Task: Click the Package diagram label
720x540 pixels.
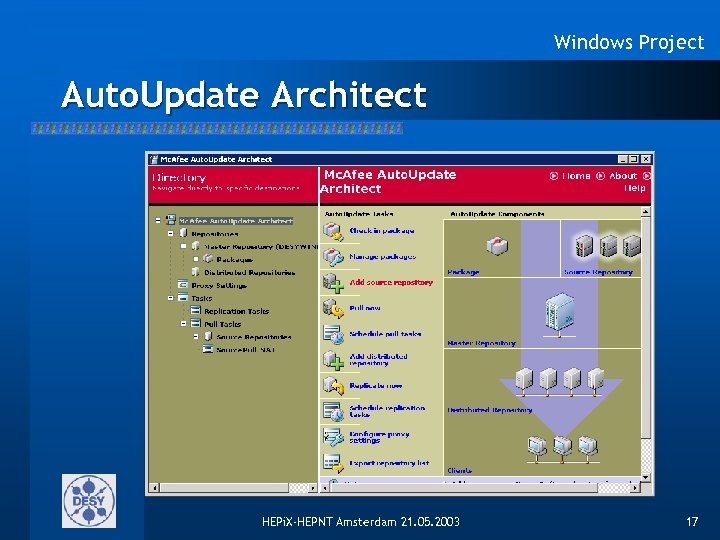Action: pos(463,272)
